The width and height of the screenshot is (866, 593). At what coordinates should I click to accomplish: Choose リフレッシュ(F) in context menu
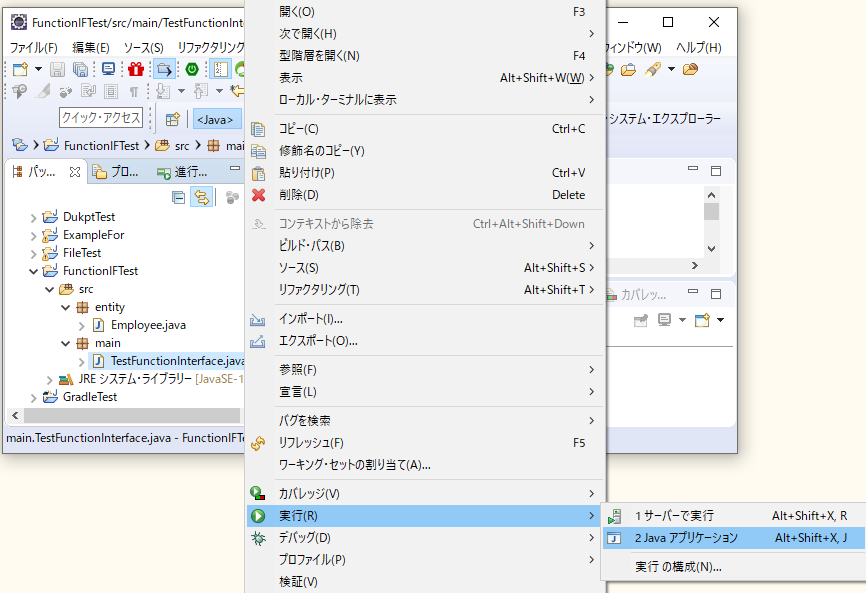[426, 443]
